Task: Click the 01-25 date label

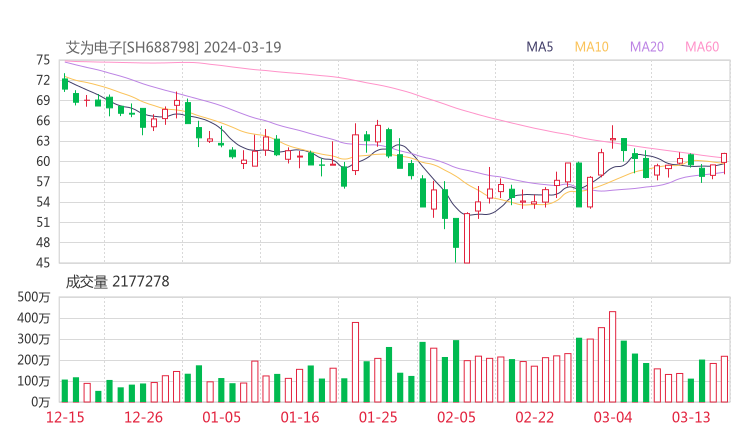Action: pyautogui.click(x=378, y=418)
